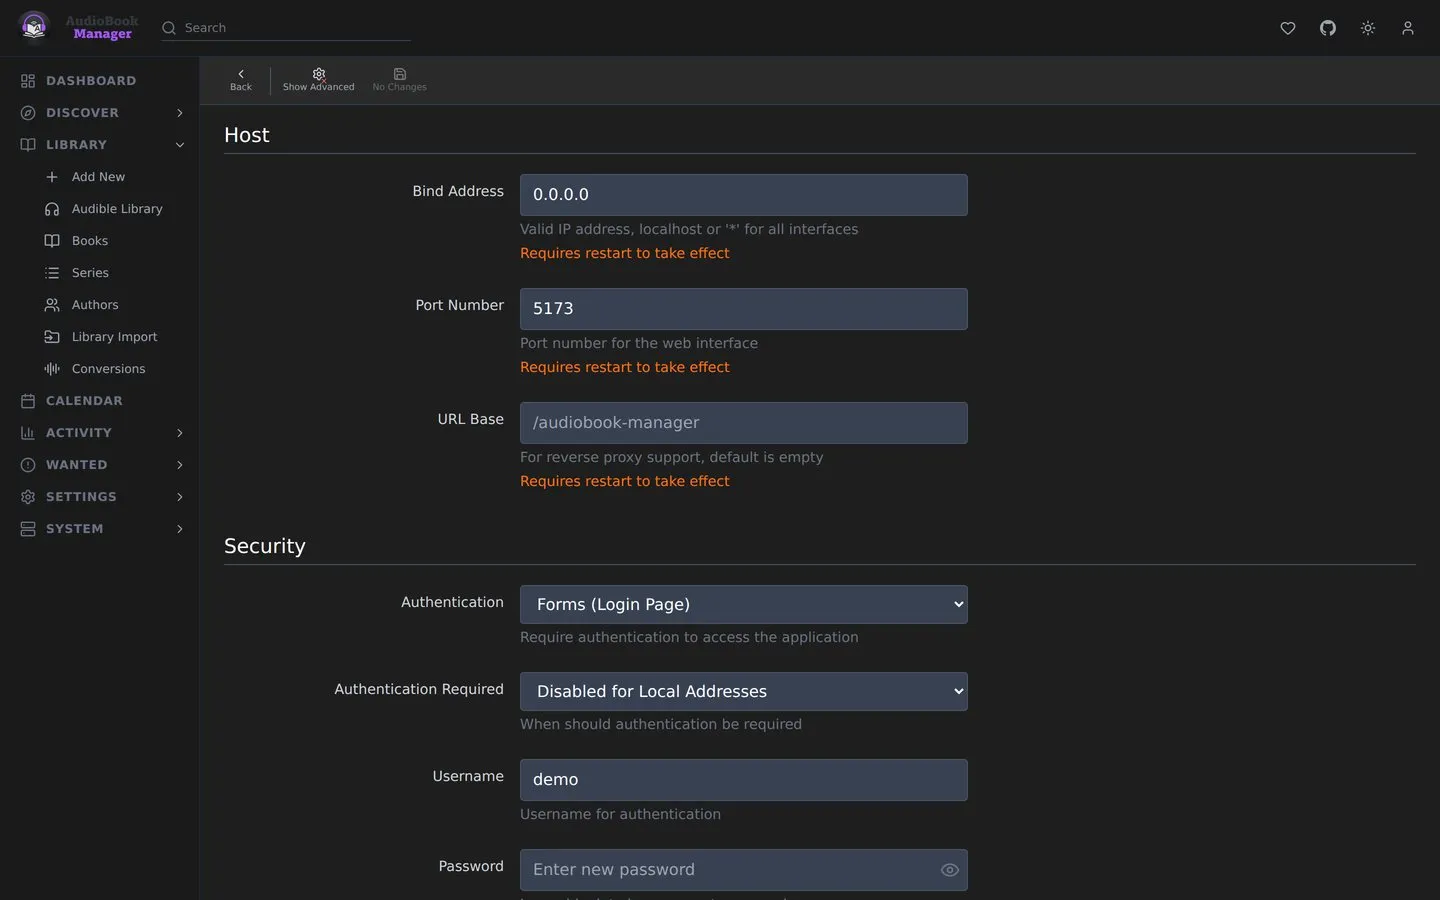Click the Wanted alert circle icon

[28, 465]
